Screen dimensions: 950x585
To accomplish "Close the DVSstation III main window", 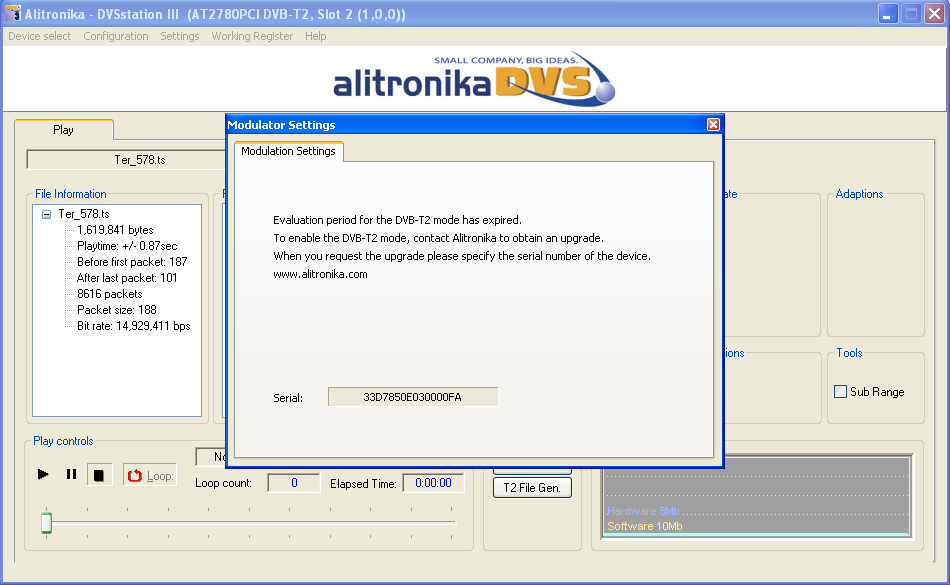I will (x=934, y=13).
